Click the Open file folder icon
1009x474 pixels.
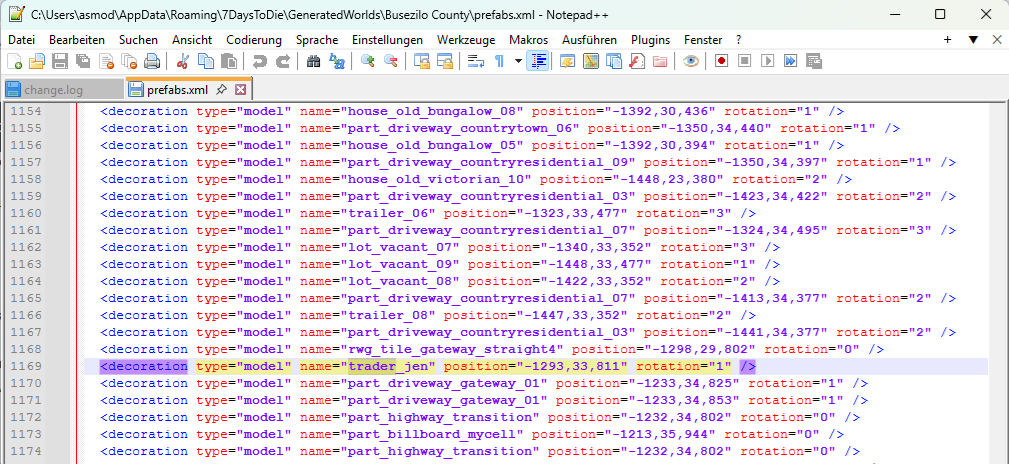[37, 61]
